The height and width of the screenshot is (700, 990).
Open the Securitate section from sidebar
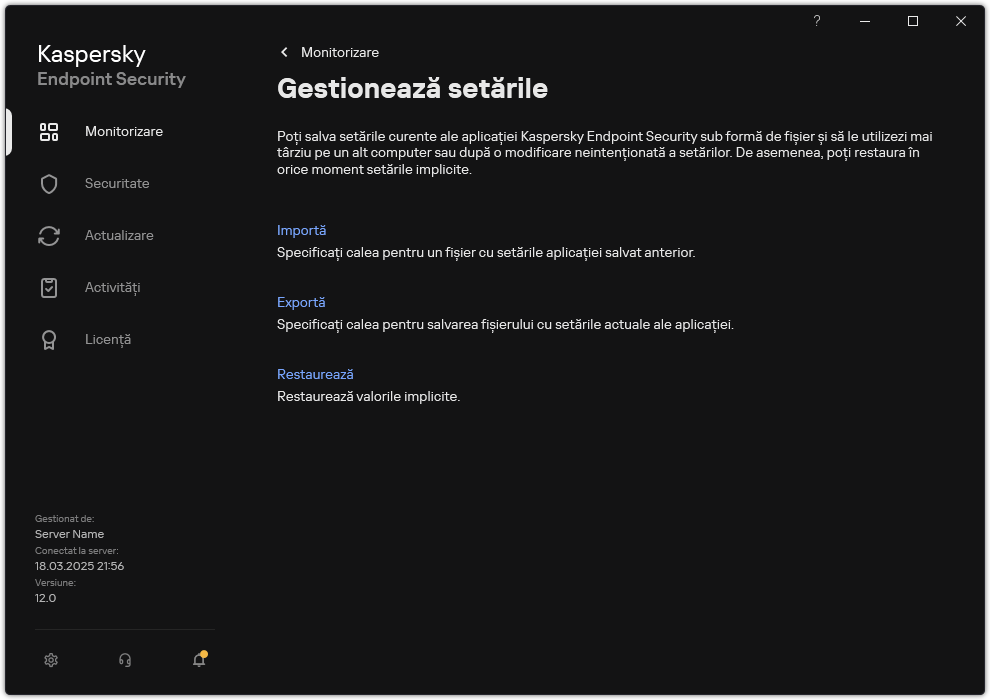[x=117, y=183]
